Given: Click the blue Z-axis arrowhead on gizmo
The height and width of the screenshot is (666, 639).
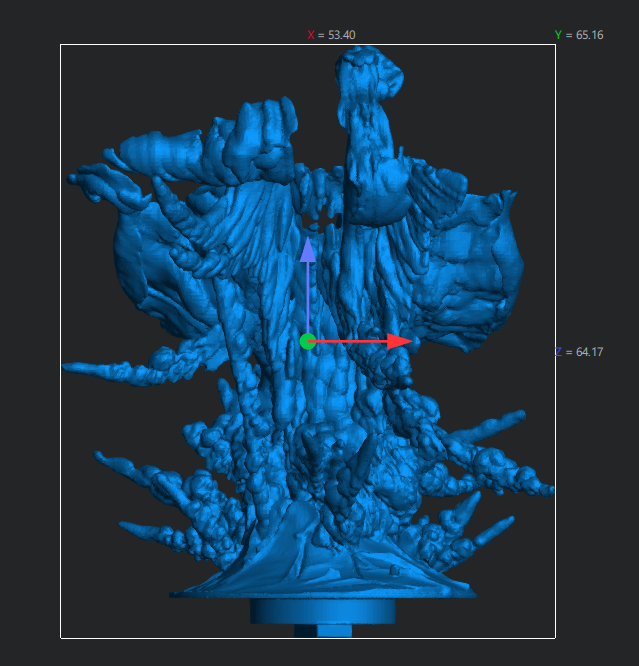Looking at the screenshot, I should point(308,250).
